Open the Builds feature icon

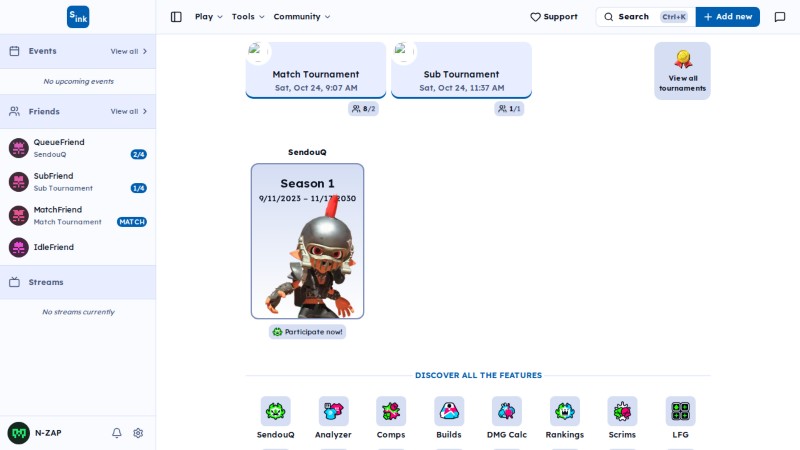(x=449, y=411)
